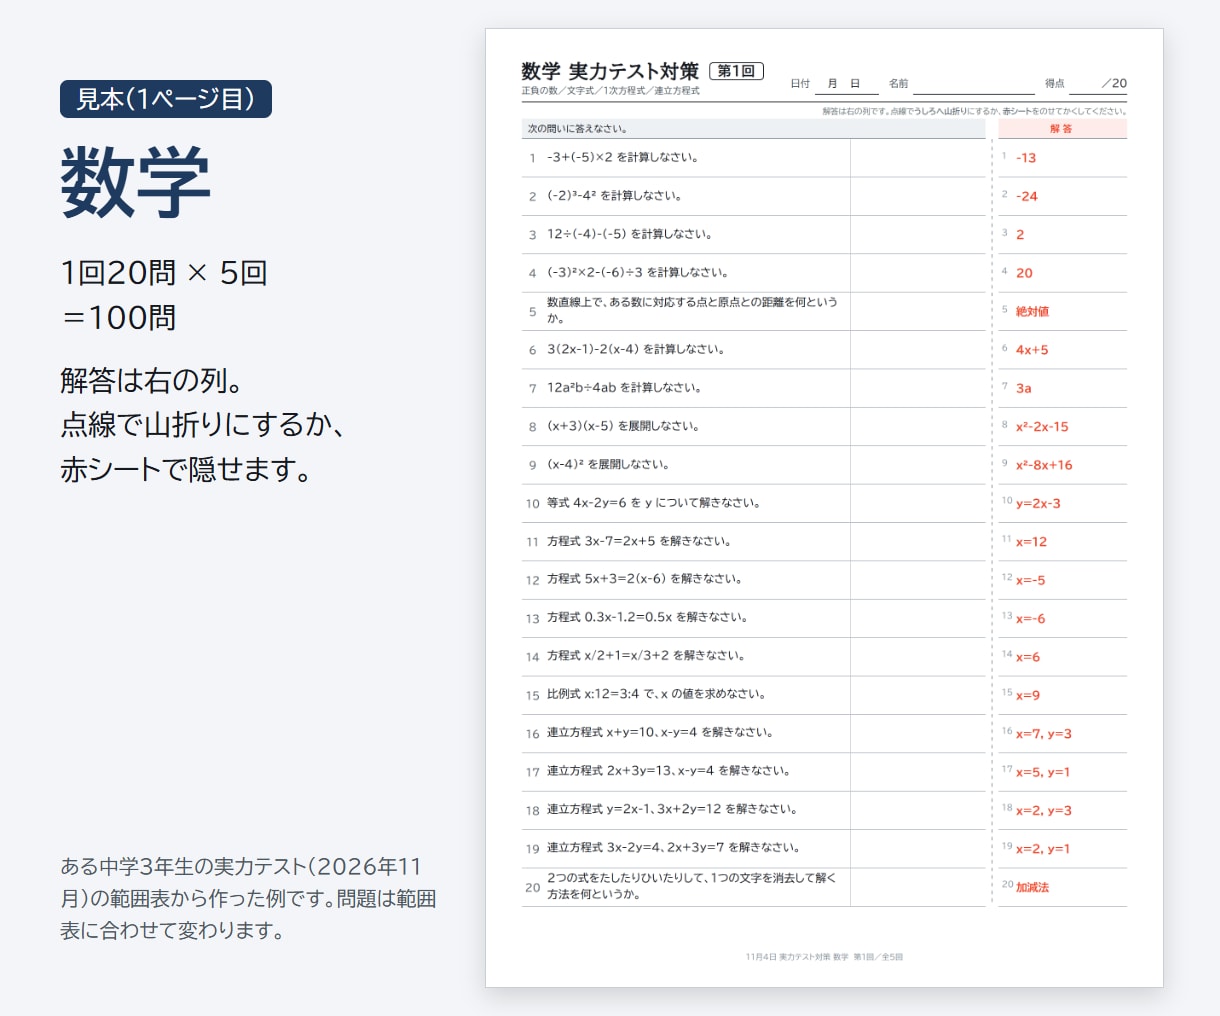Click the text 1回20問 × 5回
1220x1016 pixels.
coord(164,272)
